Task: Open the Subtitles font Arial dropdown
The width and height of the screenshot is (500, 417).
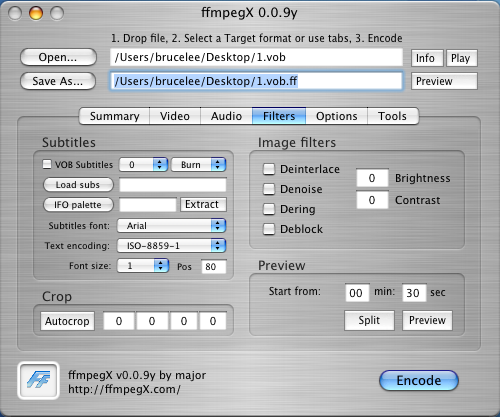Action: pyautogui.click(x=171, y=226)
